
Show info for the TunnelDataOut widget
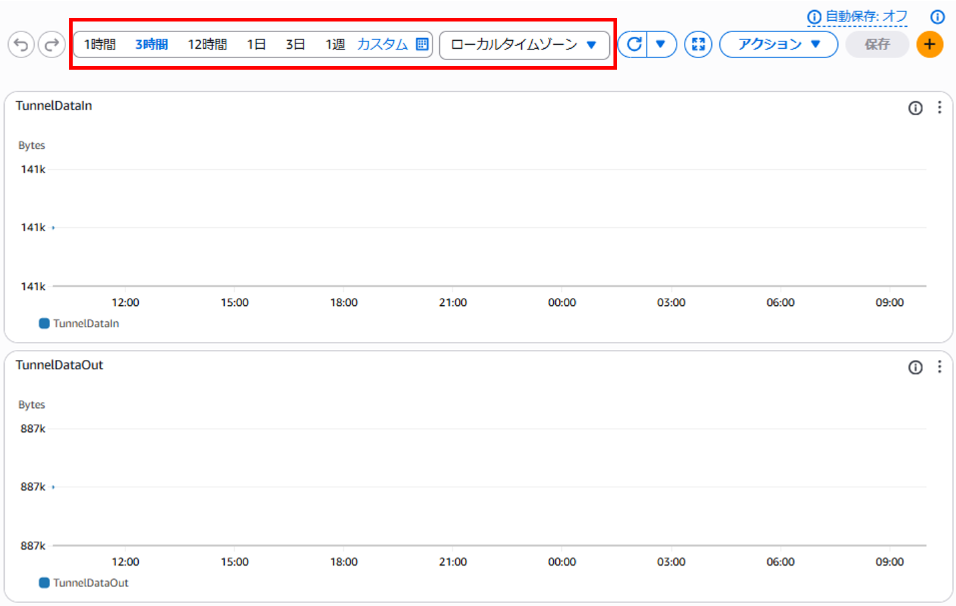coord(915,367)
